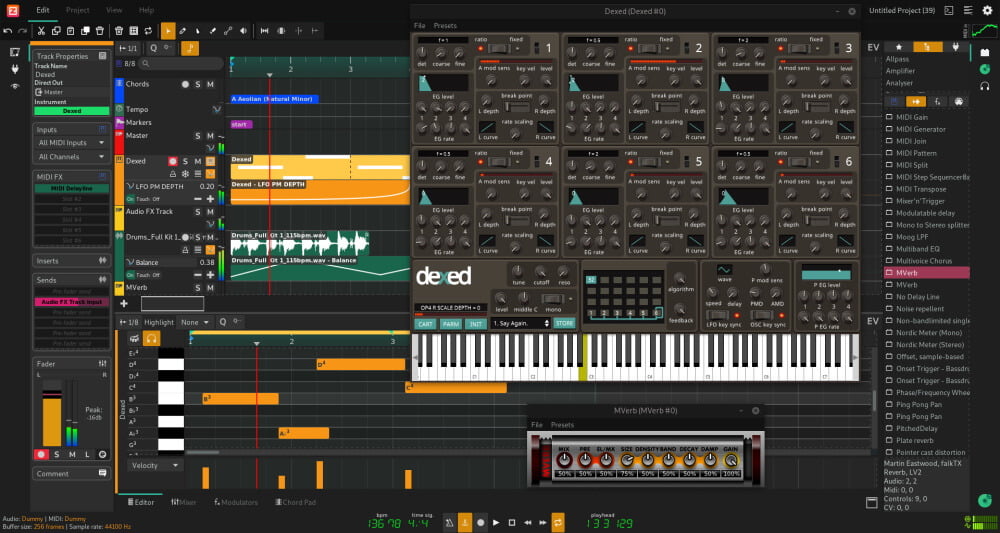Click the Cut scissors icon in toolbar
Image resolution: width=1000 pixels, height=533 pixels.
[41, 31]
